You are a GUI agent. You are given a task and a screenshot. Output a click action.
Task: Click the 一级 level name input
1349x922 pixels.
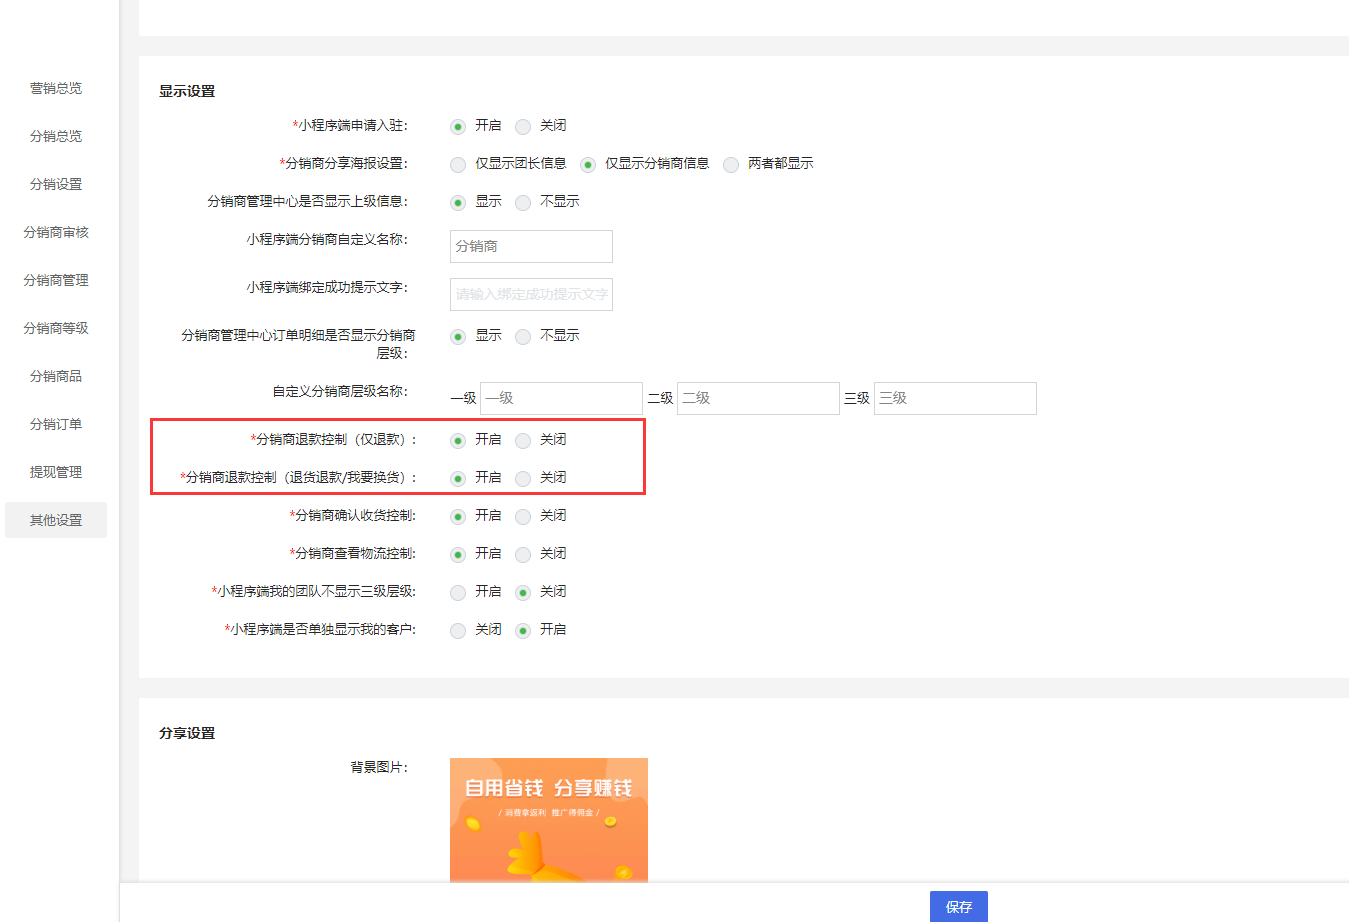(x=561, y=398)
